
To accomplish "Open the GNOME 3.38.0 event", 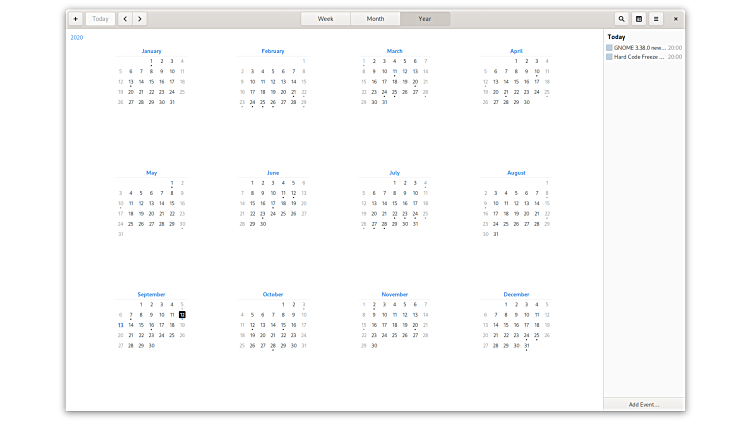I will pos(638,47).
